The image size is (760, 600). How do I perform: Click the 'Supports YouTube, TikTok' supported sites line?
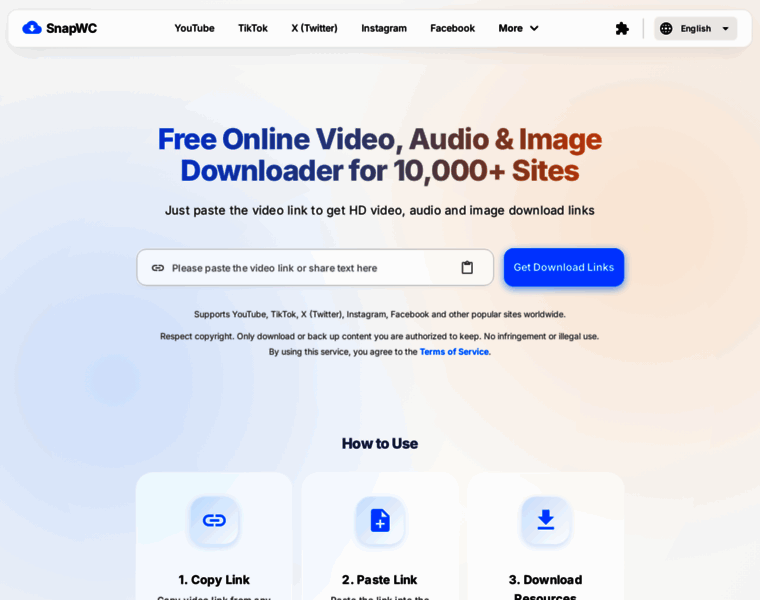[x=380, y=315]
